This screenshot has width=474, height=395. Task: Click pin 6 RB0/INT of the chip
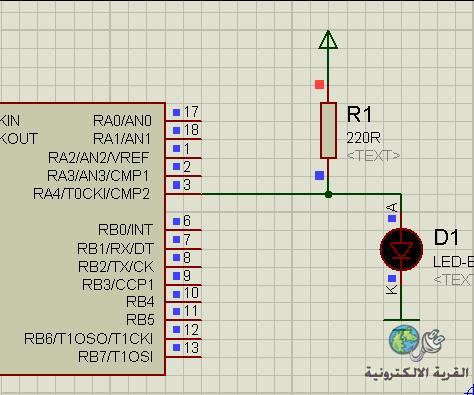183,230
